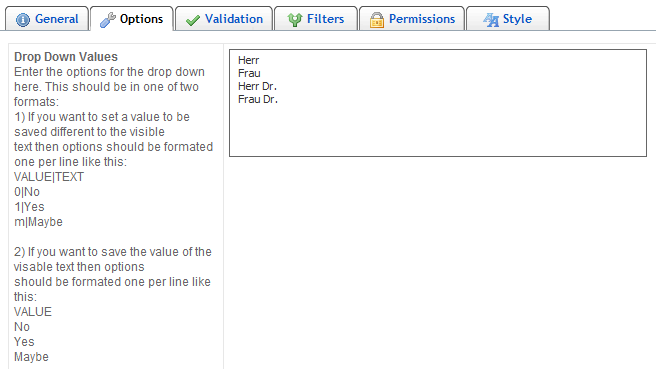The width and height of the screenshot is (656, 369).
Task: Place cursor on 'Frau Dr.' line
Action: click(258, 99)
